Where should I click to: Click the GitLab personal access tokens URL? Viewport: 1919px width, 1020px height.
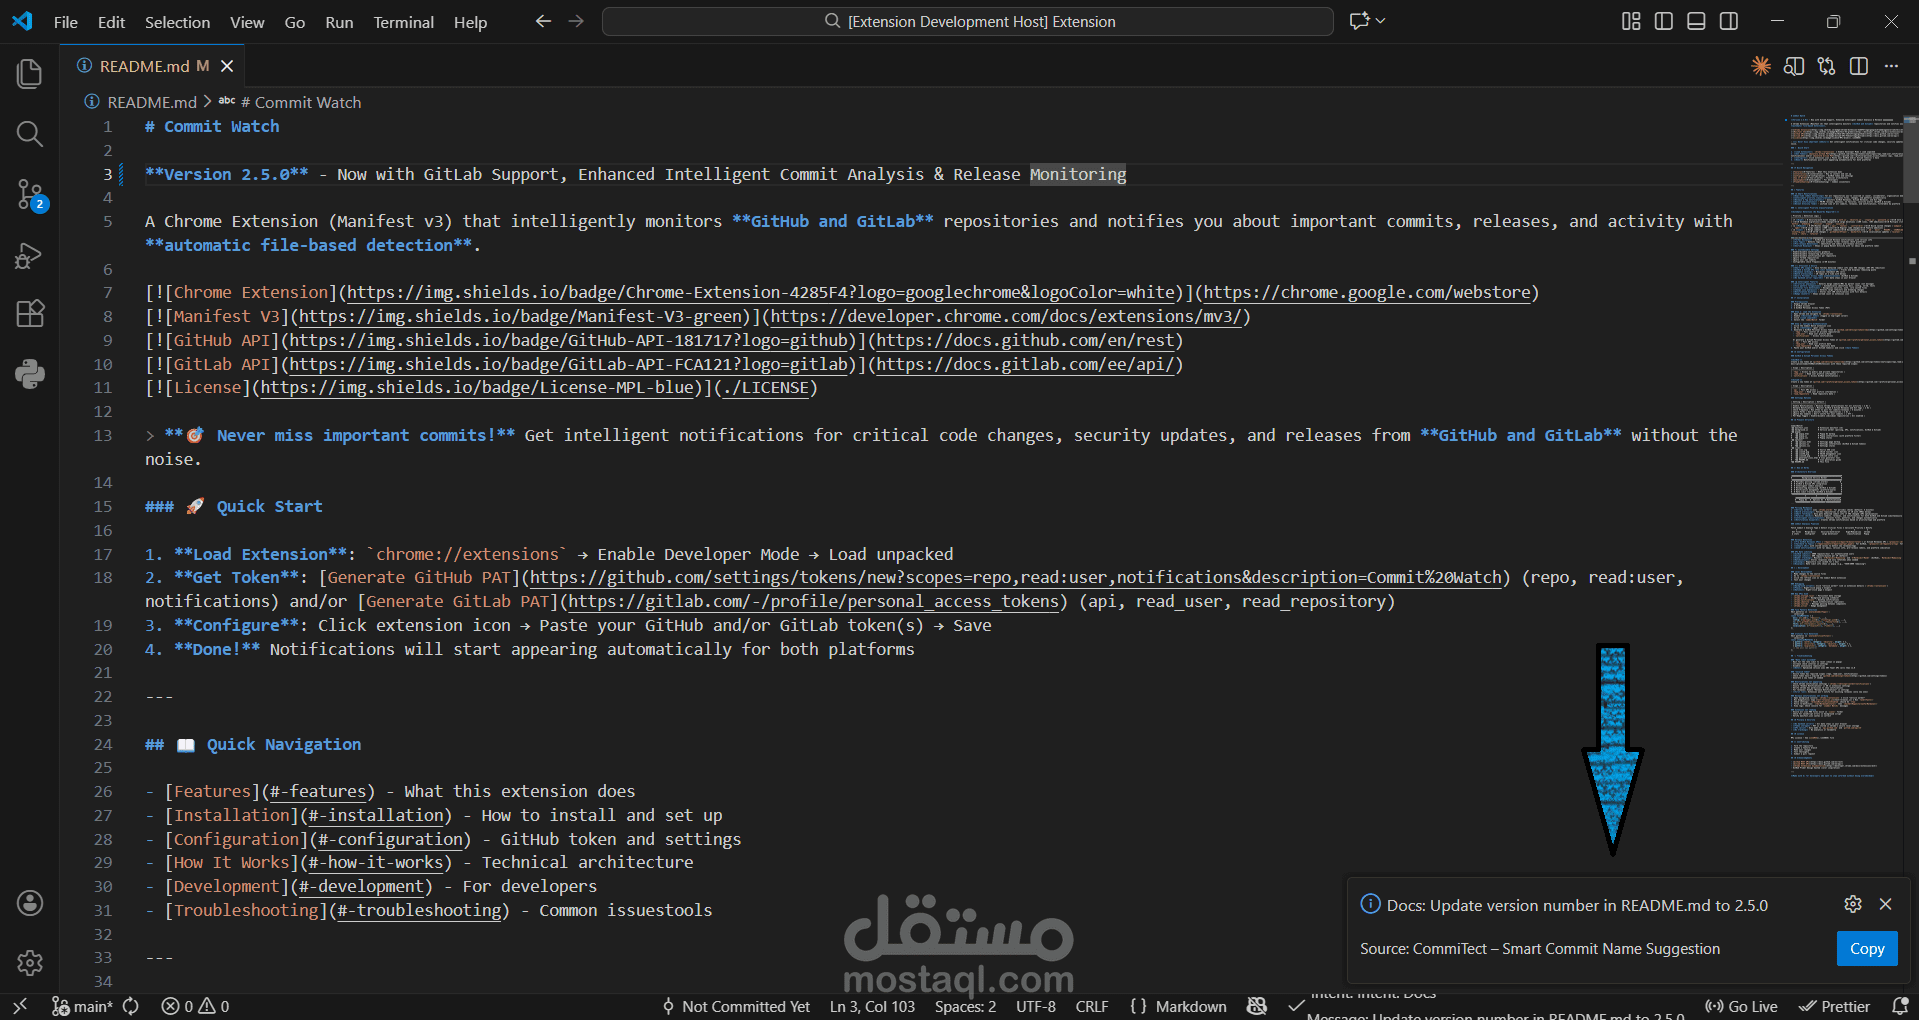pyautogui.click(x=813, y=602)
